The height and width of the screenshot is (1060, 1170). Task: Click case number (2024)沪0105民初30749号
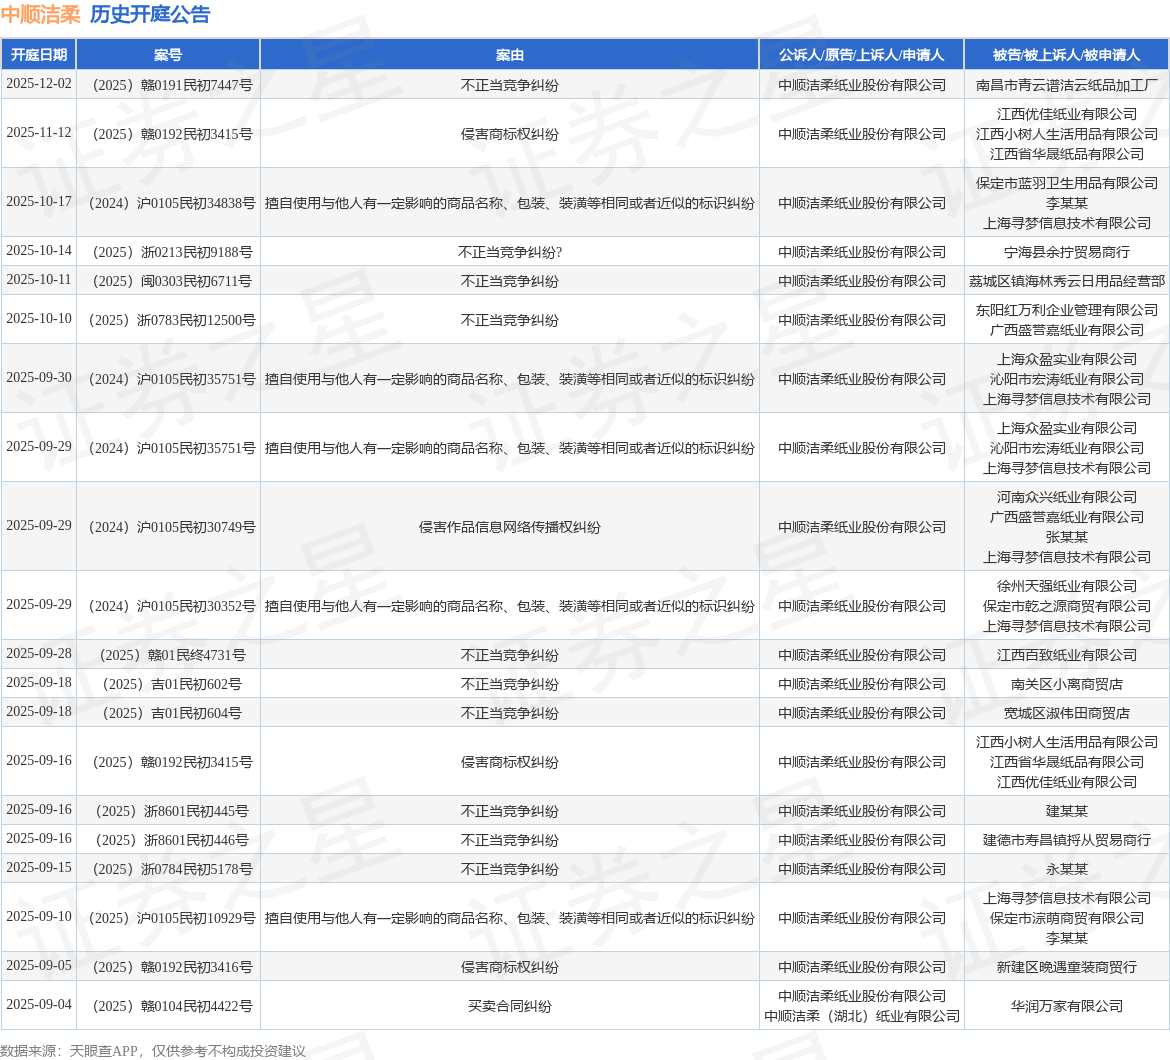coord(172,527)
